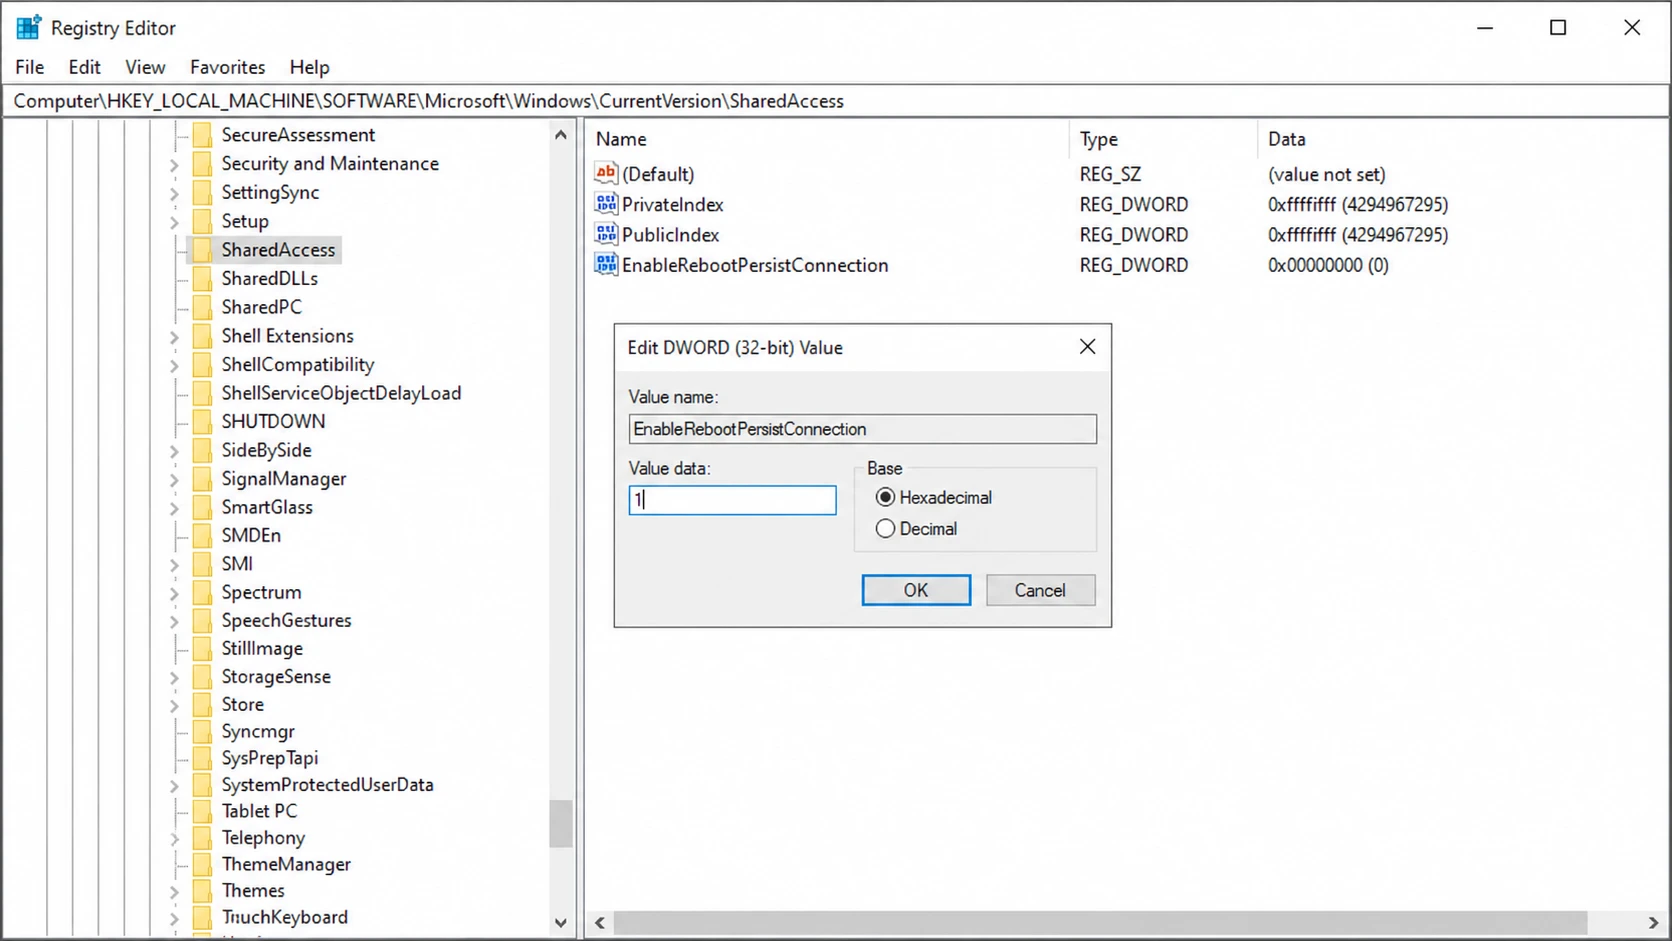
Task: Click the PublicIndex DWORD value icon
Action: [x=606, y=234]
